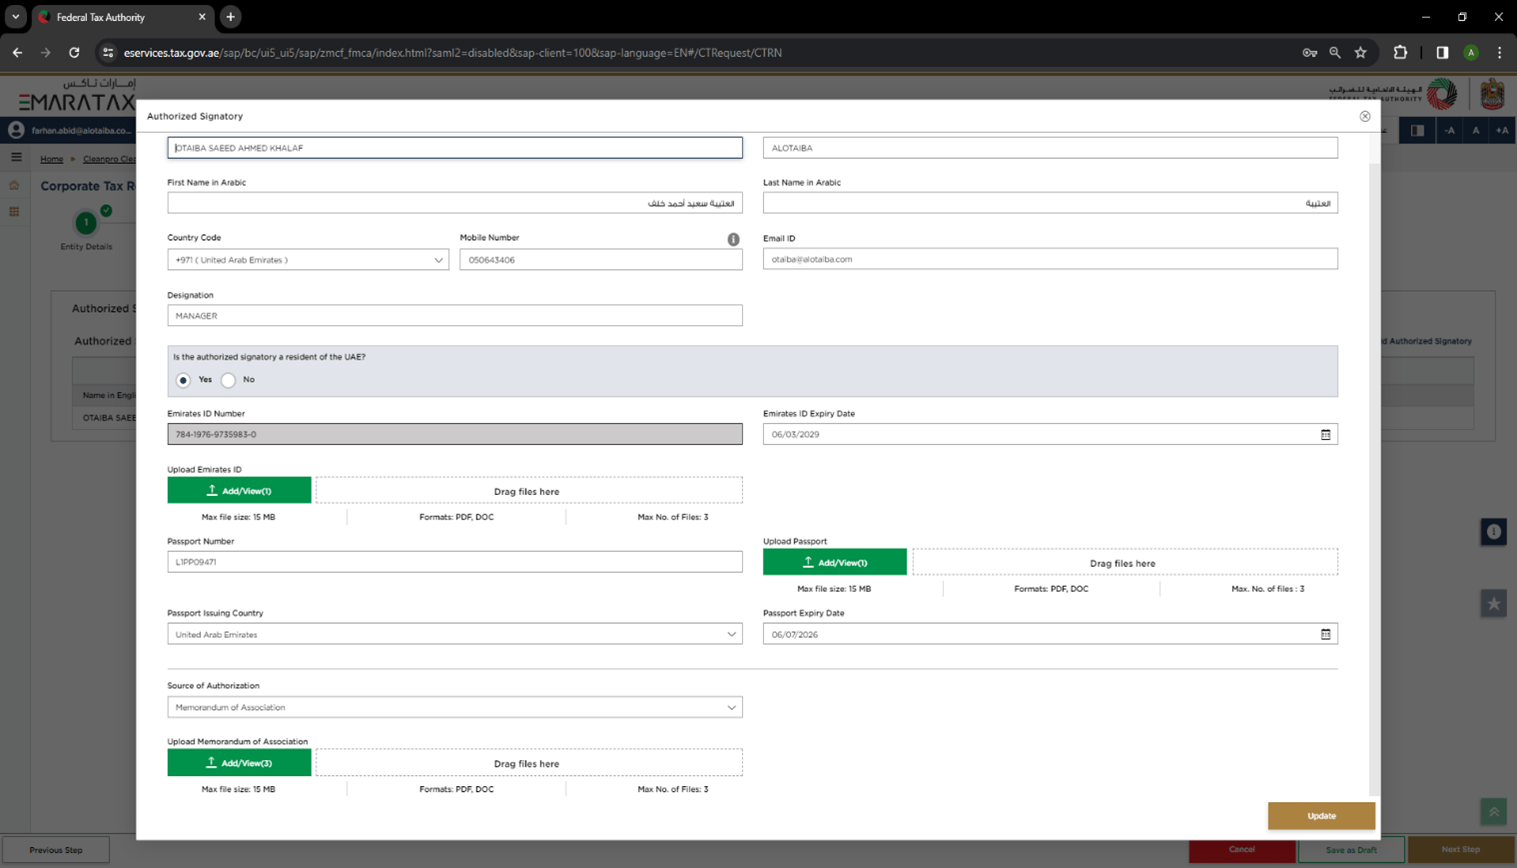
Task: Open the hamburger menu in EmaraTax sidebar
Action: pos(16,157)
